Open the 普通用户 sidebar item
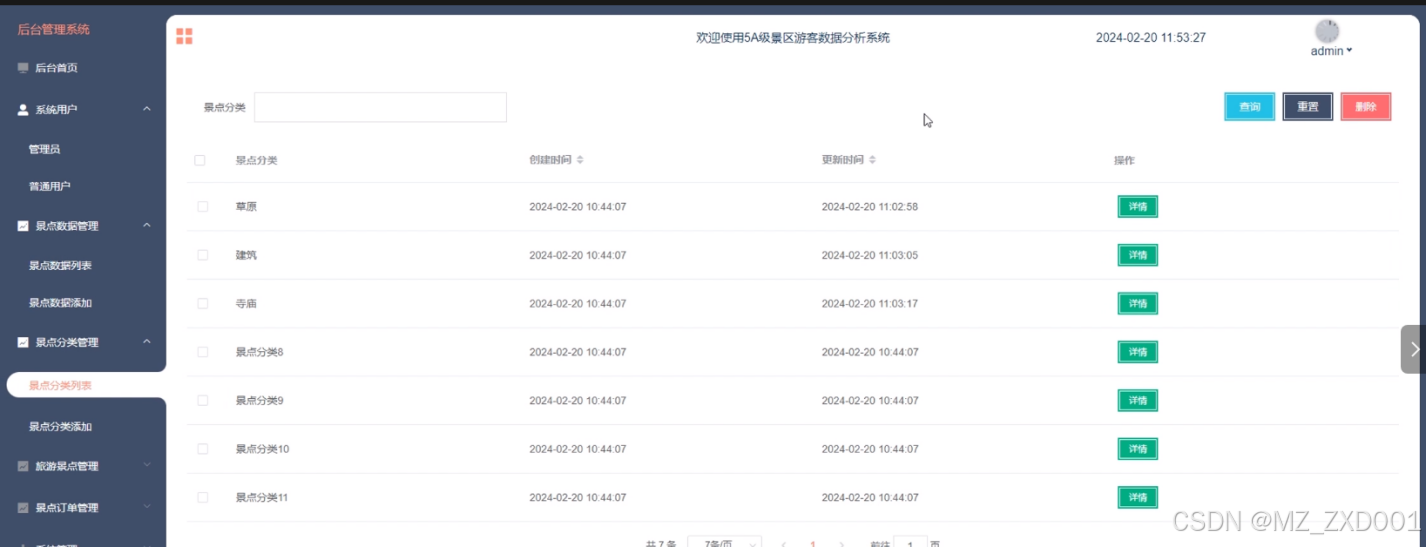The height and width of the screenshot is (547, 1426). 49,186
